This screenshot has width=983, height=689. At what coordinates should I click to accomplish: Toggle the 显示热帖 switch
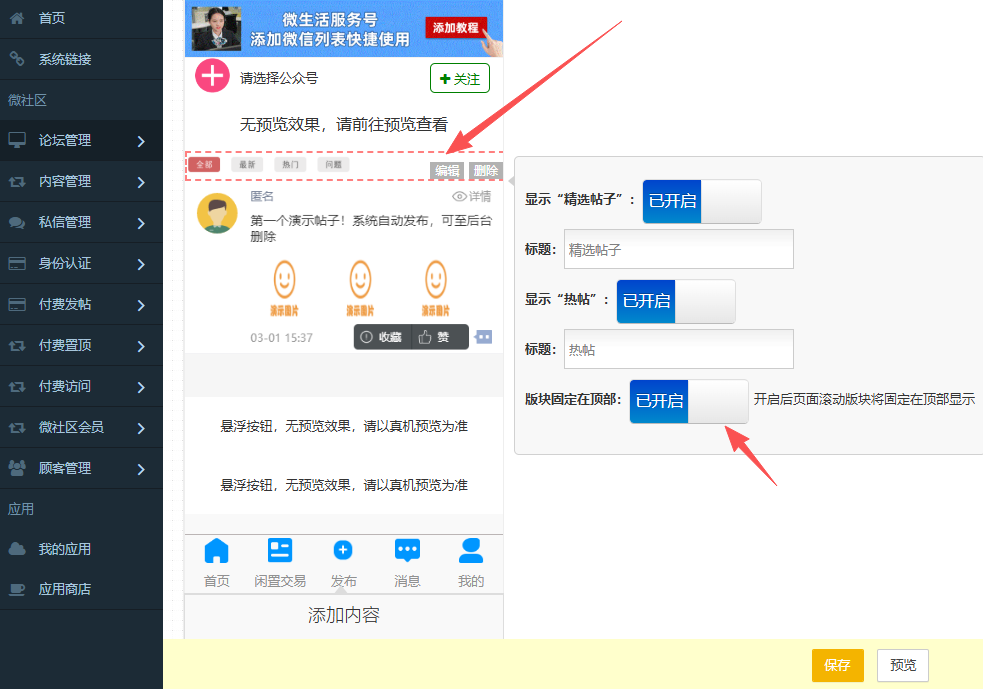click(675, 301)
